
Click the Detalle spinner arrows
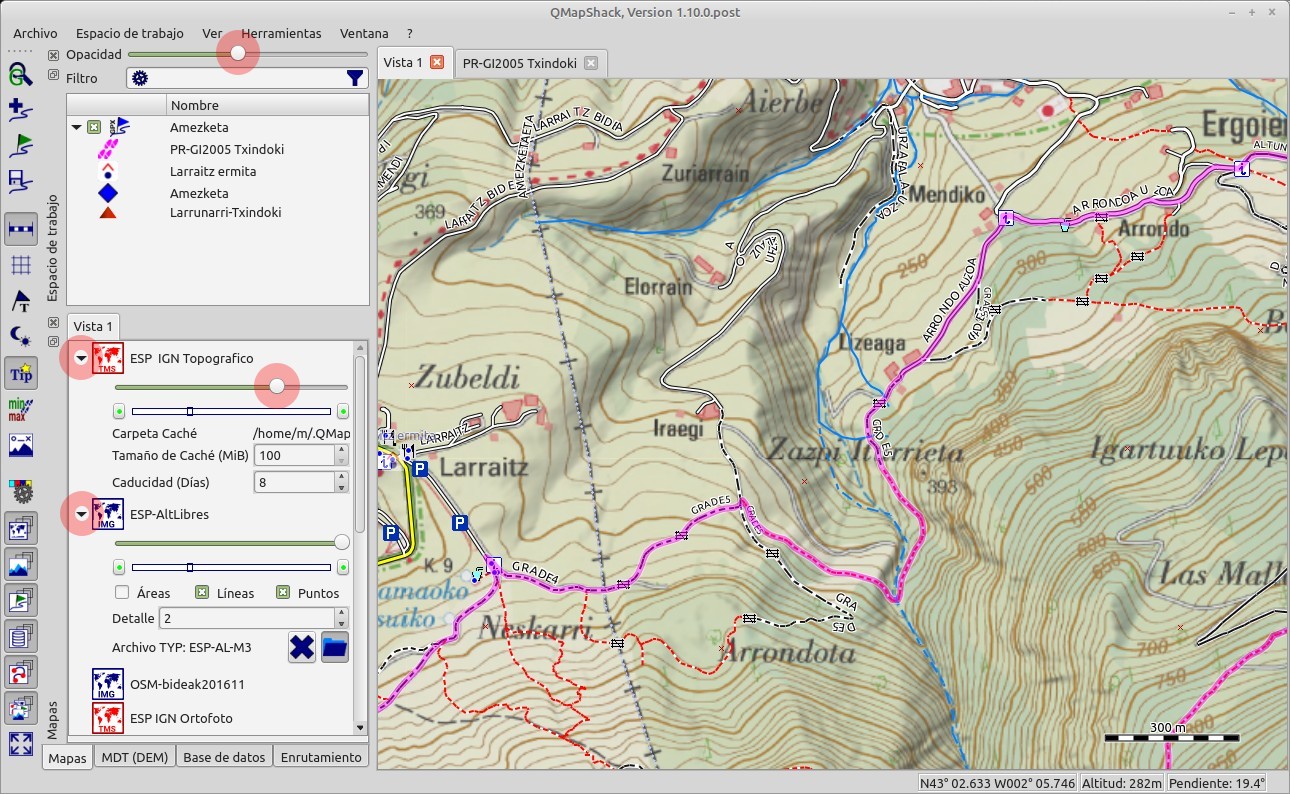click(x=341, y=618)
